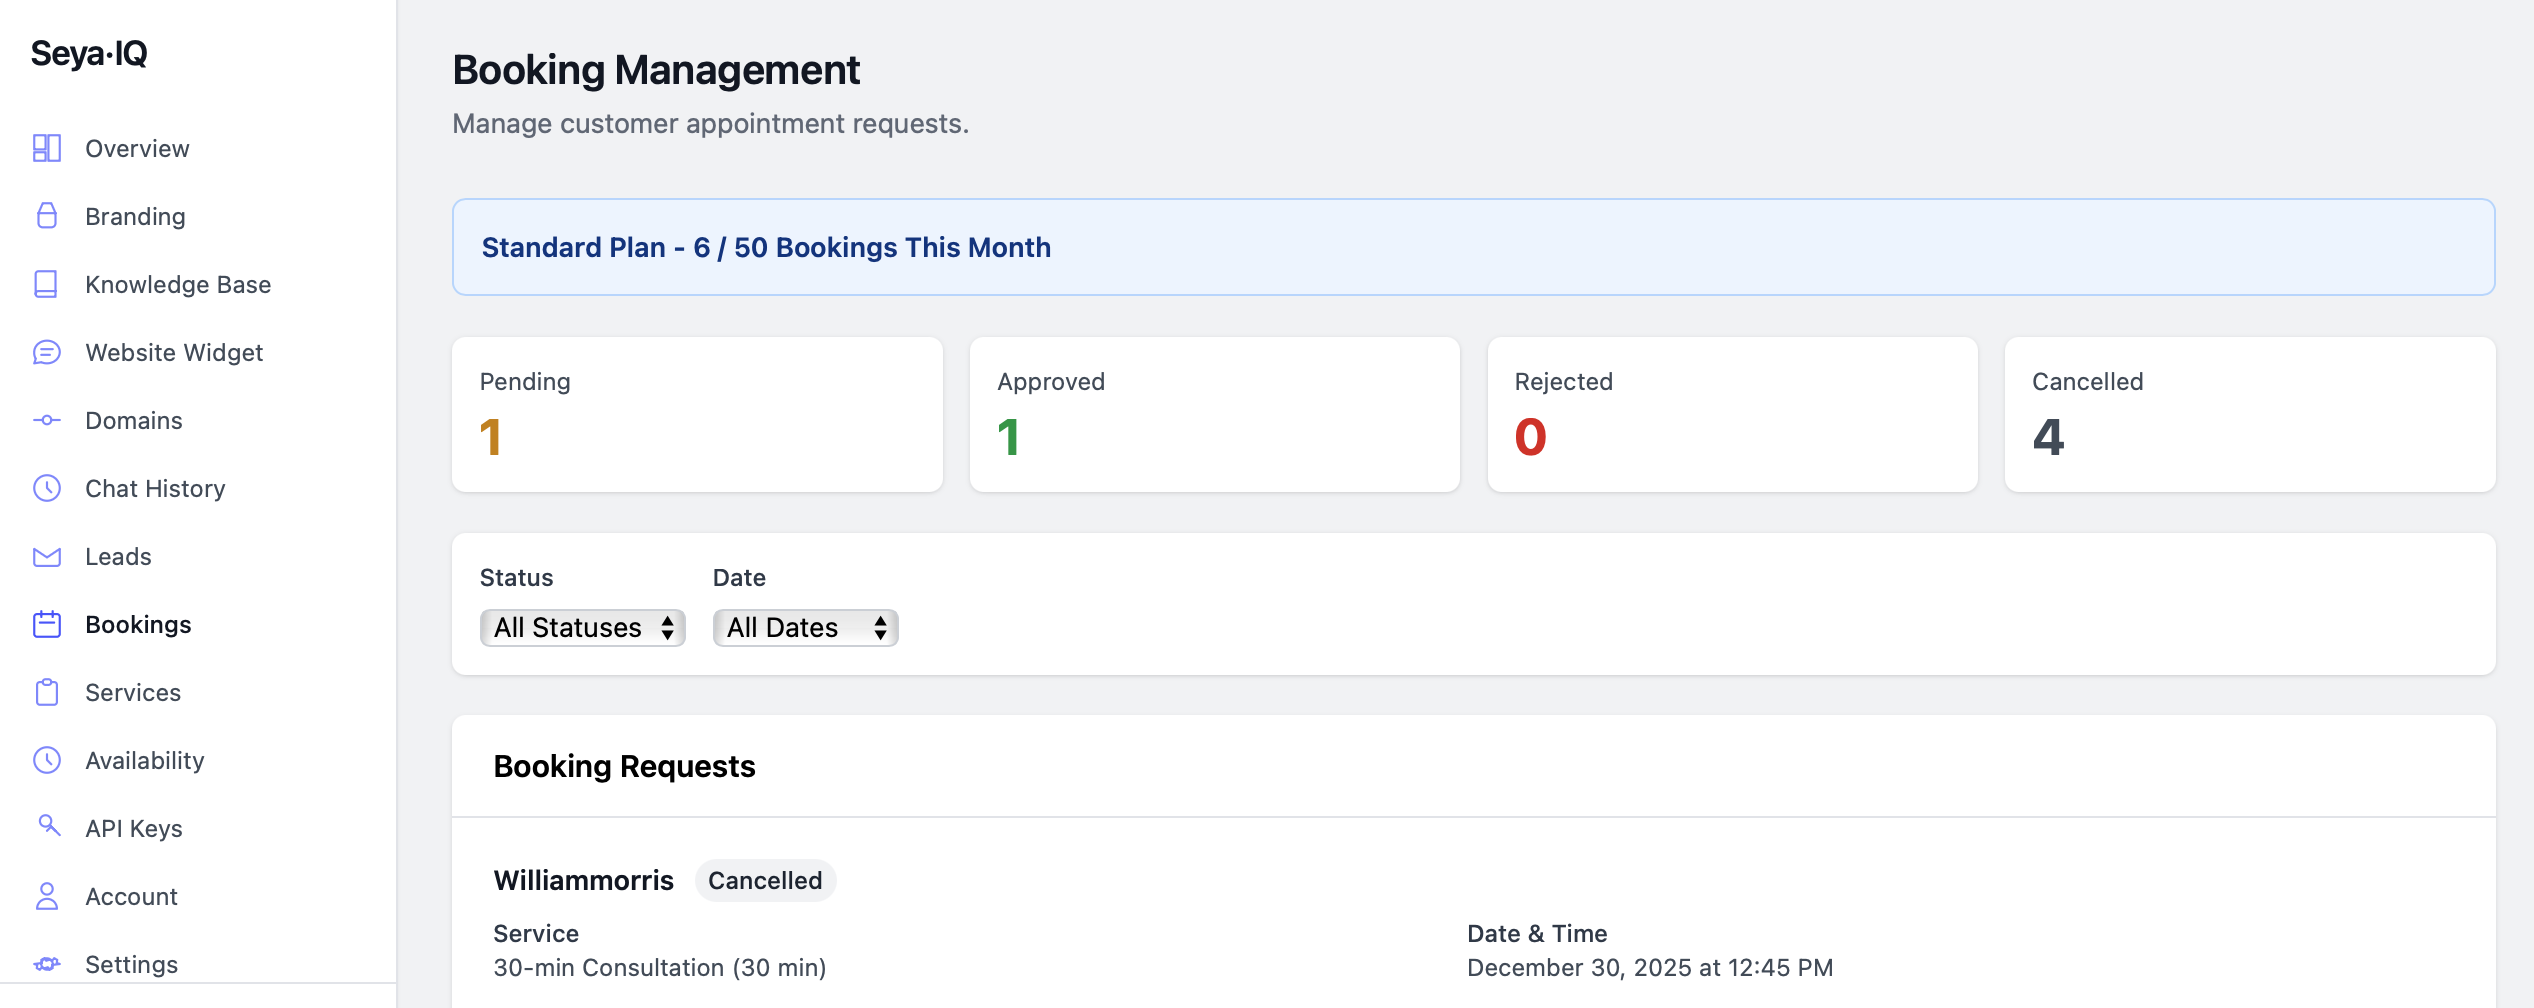Open the Overview dashboard icon
This screenshot has height=1008, width=2534.
[47, 148]
